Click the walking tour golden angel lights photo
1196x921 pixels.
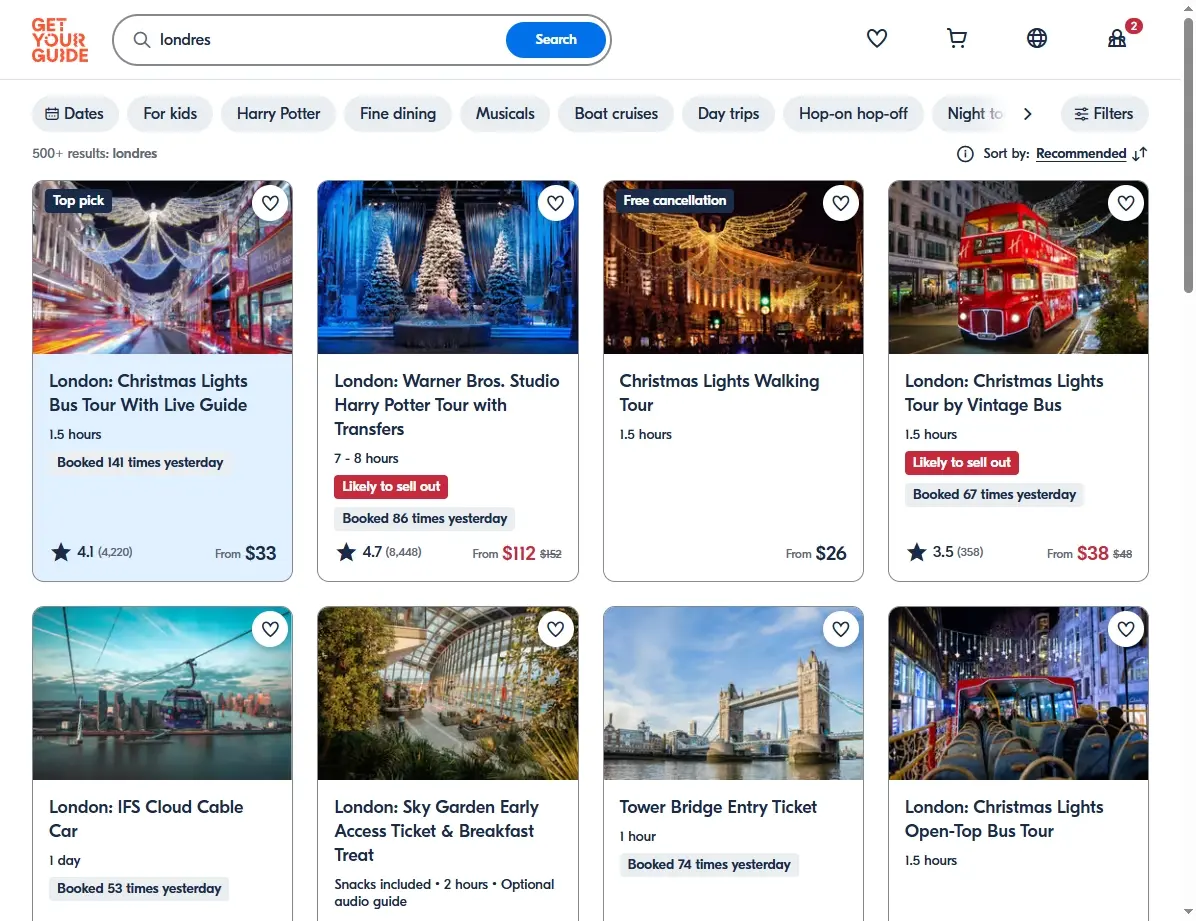[733, 267]
